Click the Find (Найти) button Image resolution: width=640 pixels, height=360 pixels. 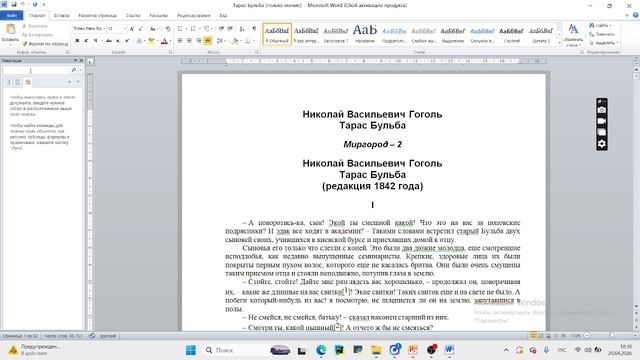(600, 25)
